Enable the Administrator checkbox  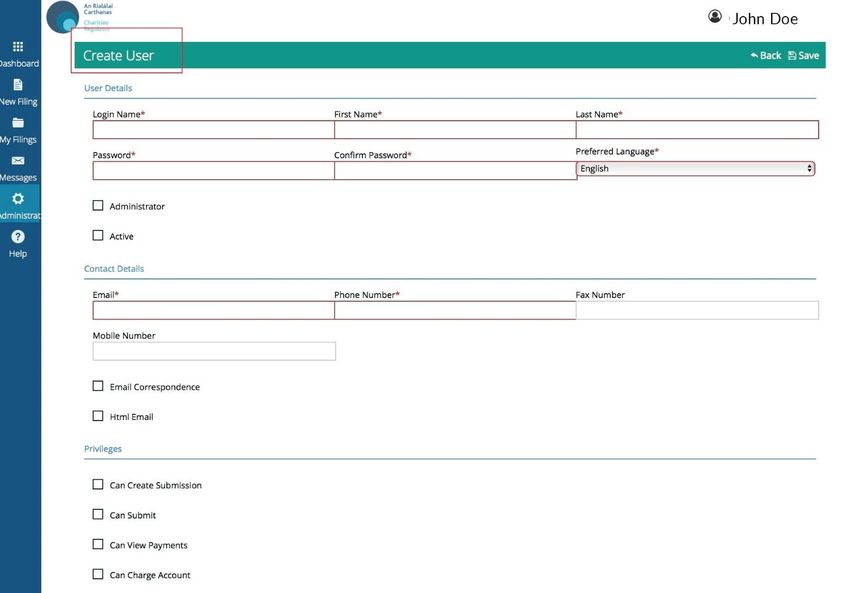click(98, 205)
